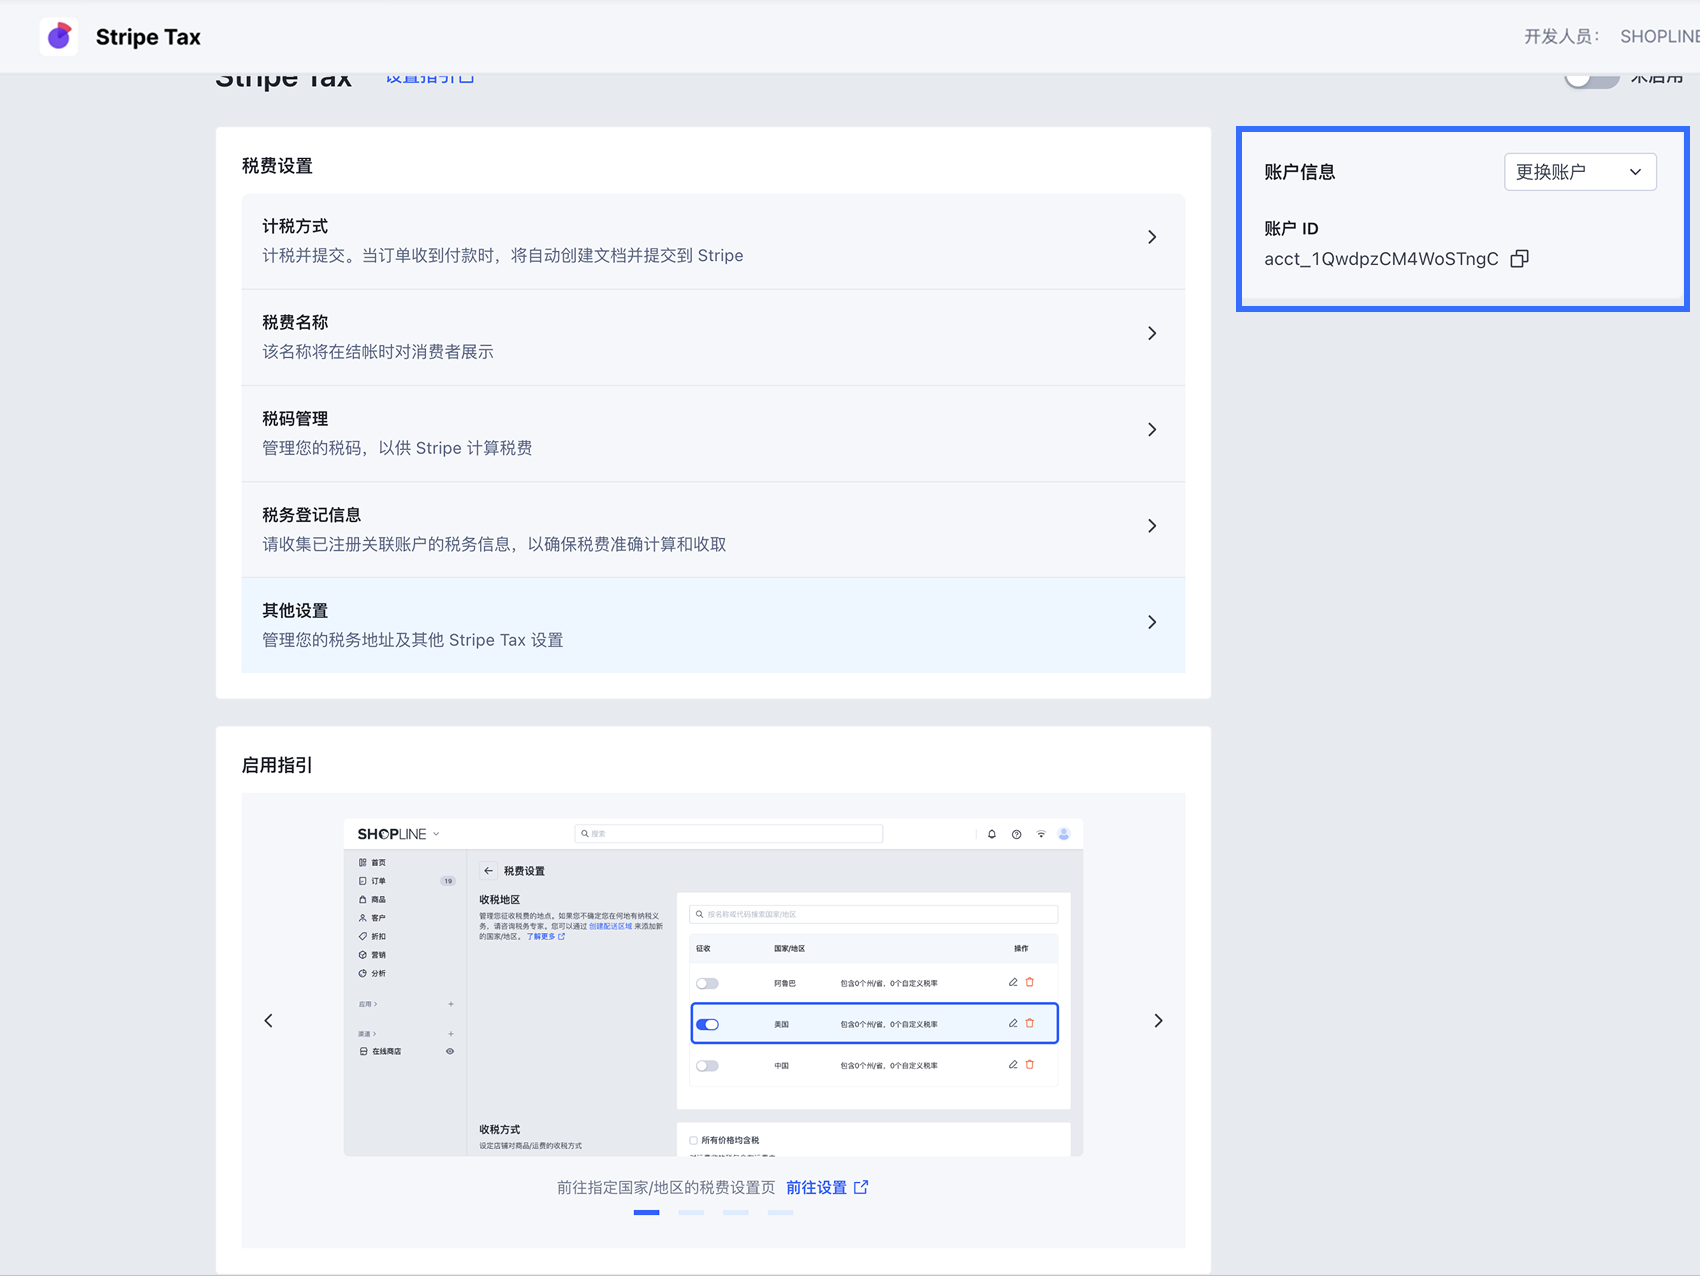The height and width of the screenshot is (1276, 1700).
Task: Select the first blue carousel indicator
Action: pyautogui.click(x=646, y=1212)
